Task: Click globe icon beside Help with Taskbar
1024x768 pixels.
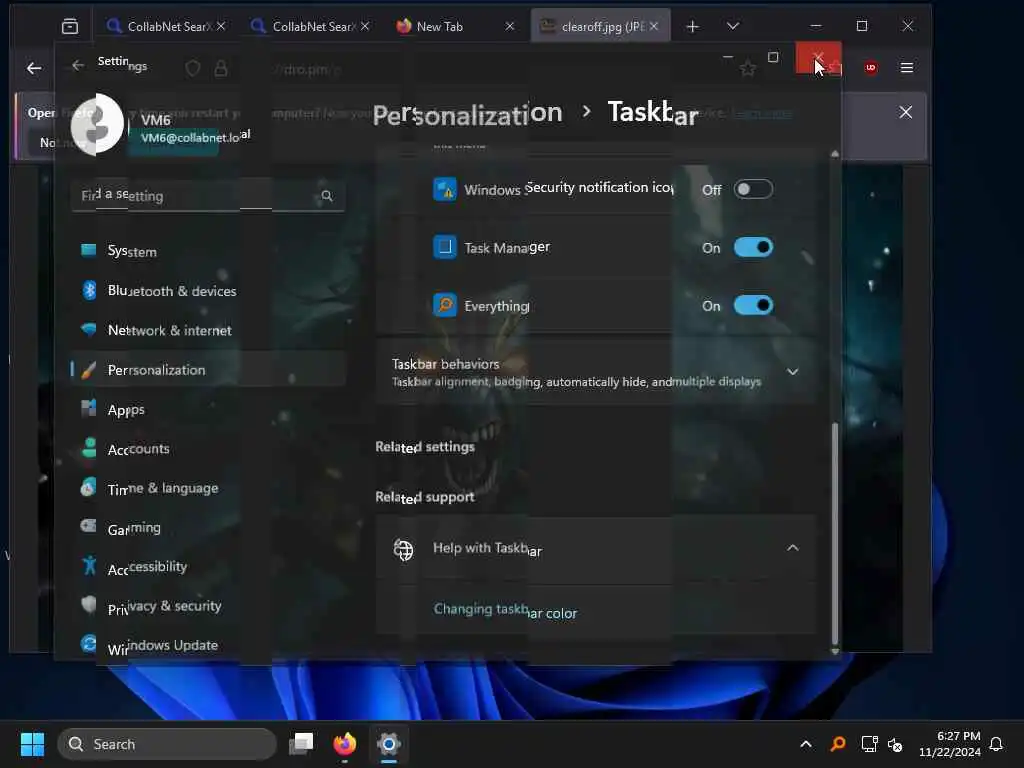Action: [x=404, y=550]
